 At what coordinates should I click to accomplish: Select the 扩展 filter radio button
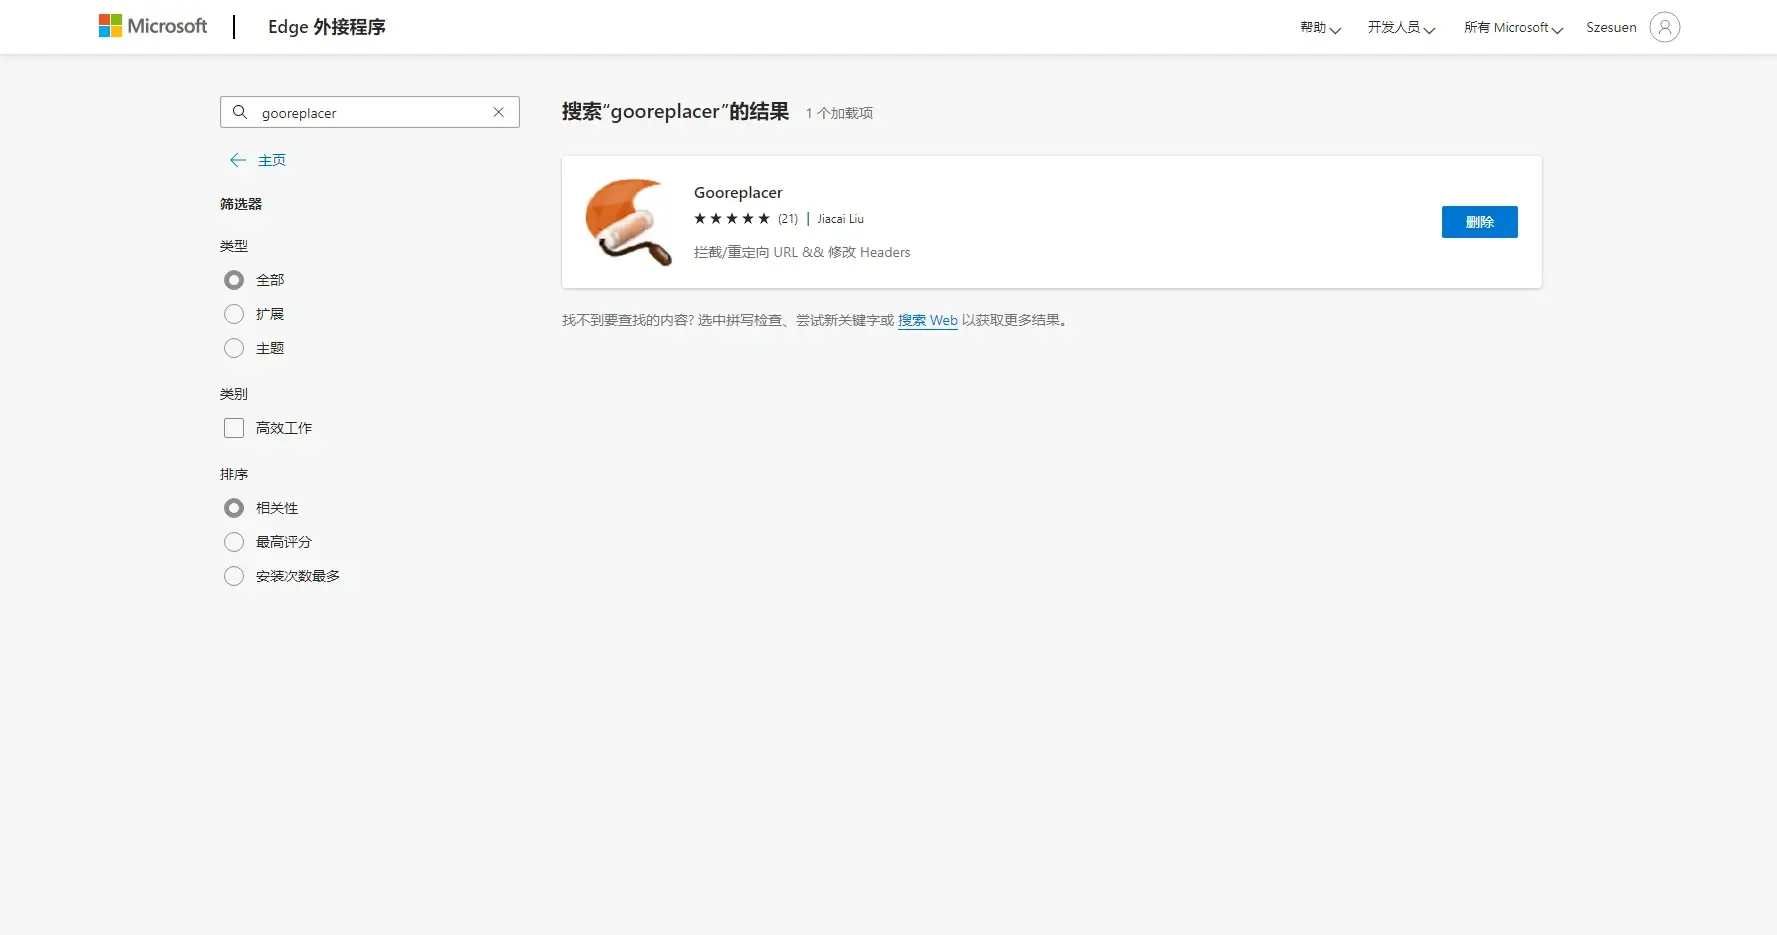point(233,313)
